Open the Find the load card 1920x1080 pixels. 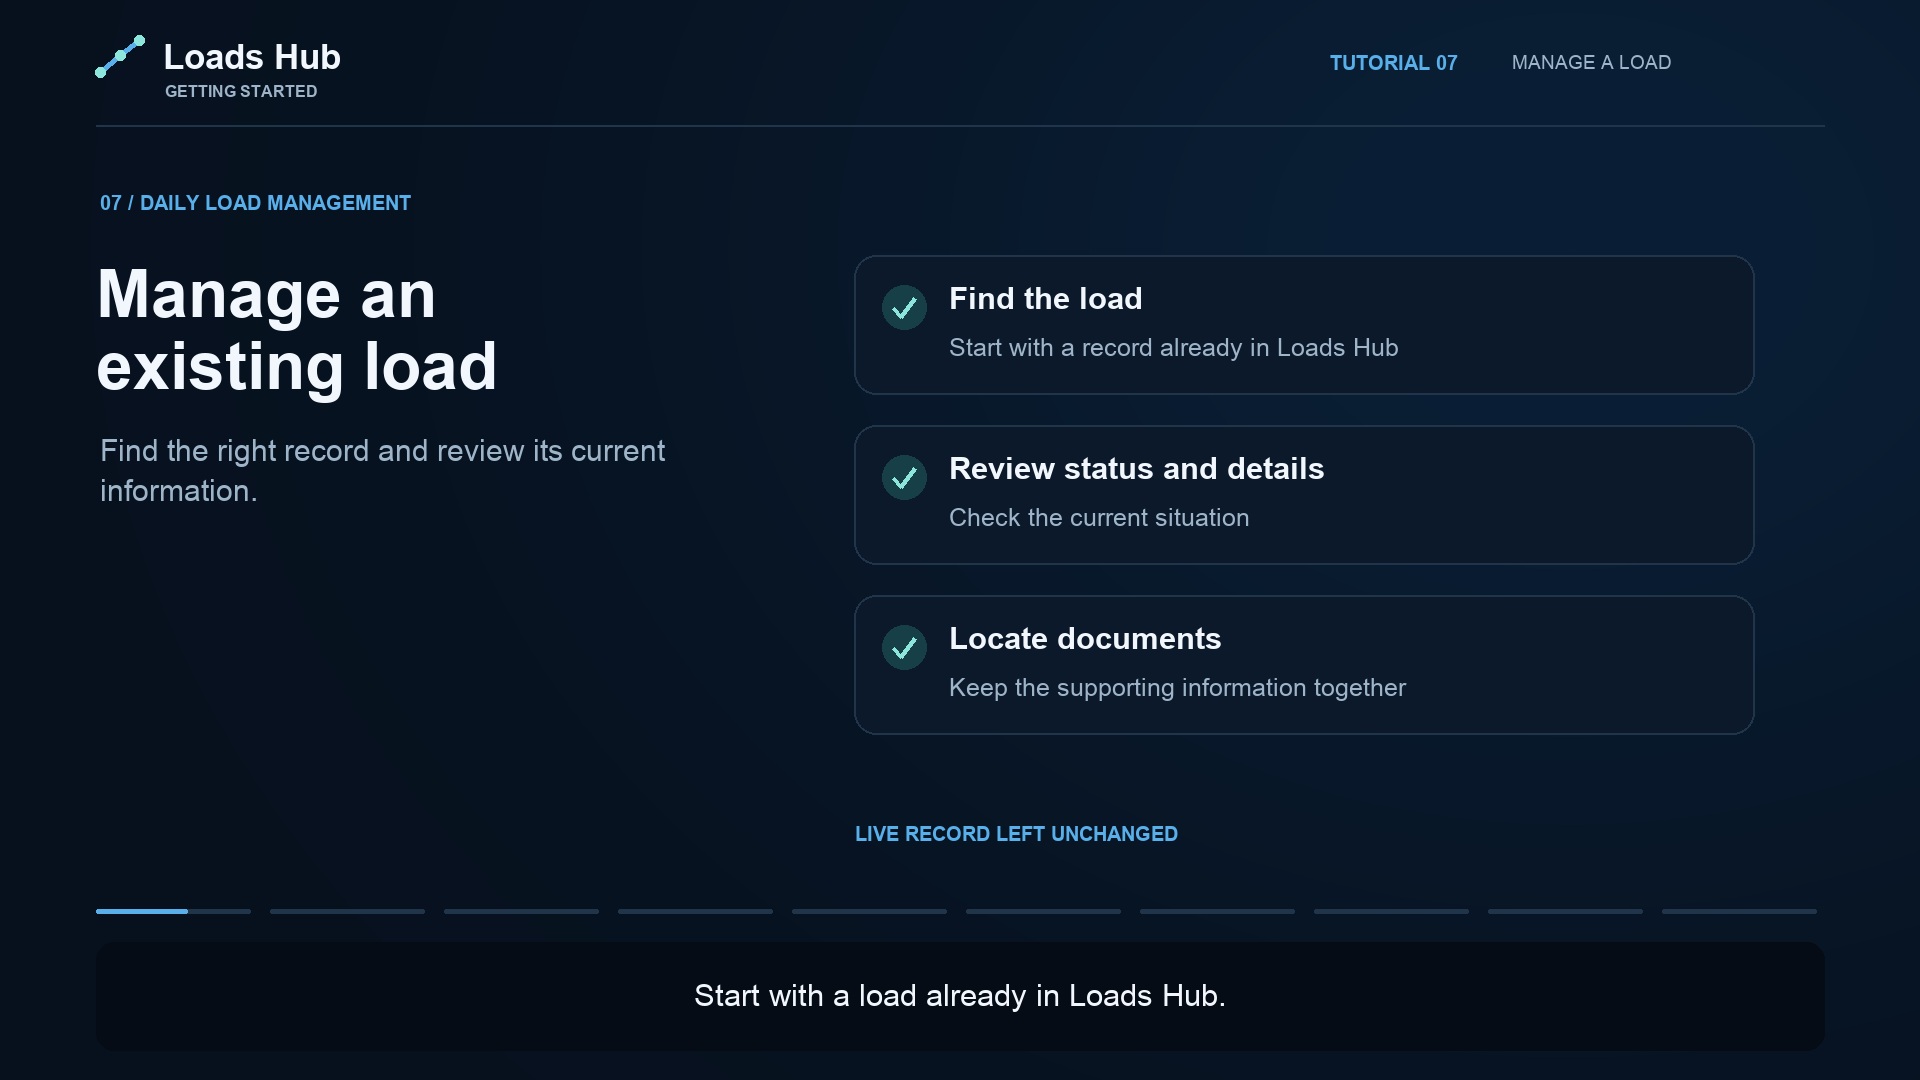point(1304,325)
